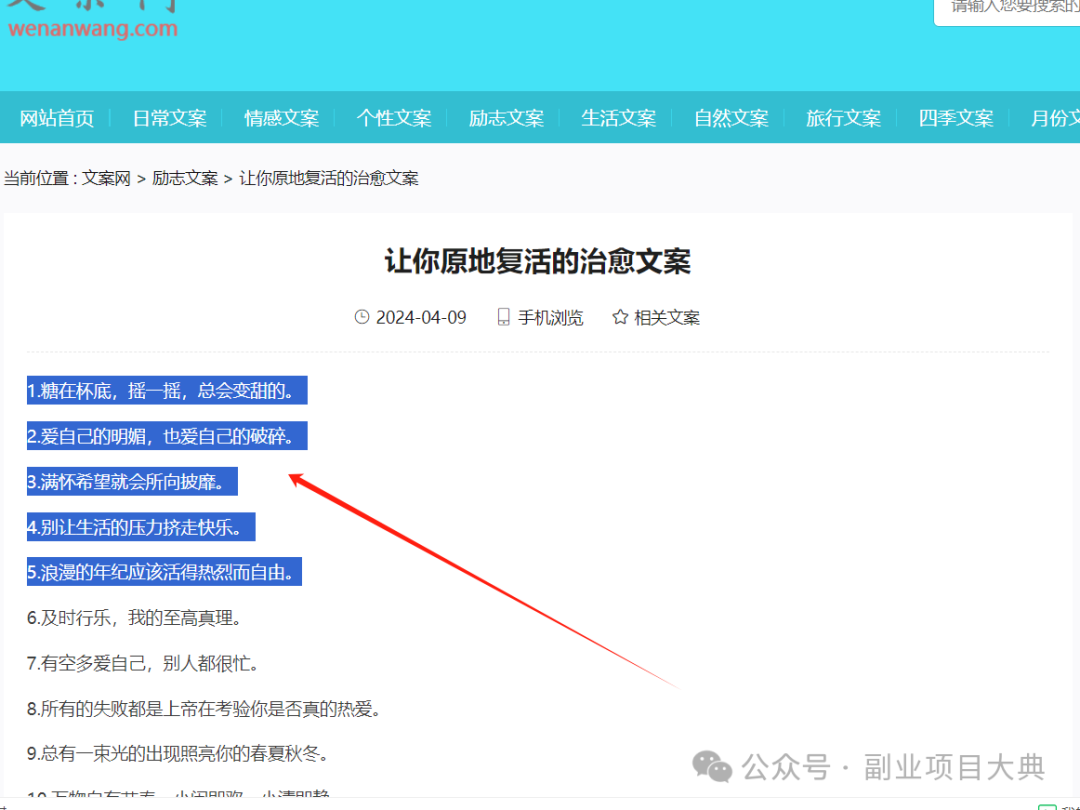
Task: Open the 生活文案 category
Action: tap(617, 118)
